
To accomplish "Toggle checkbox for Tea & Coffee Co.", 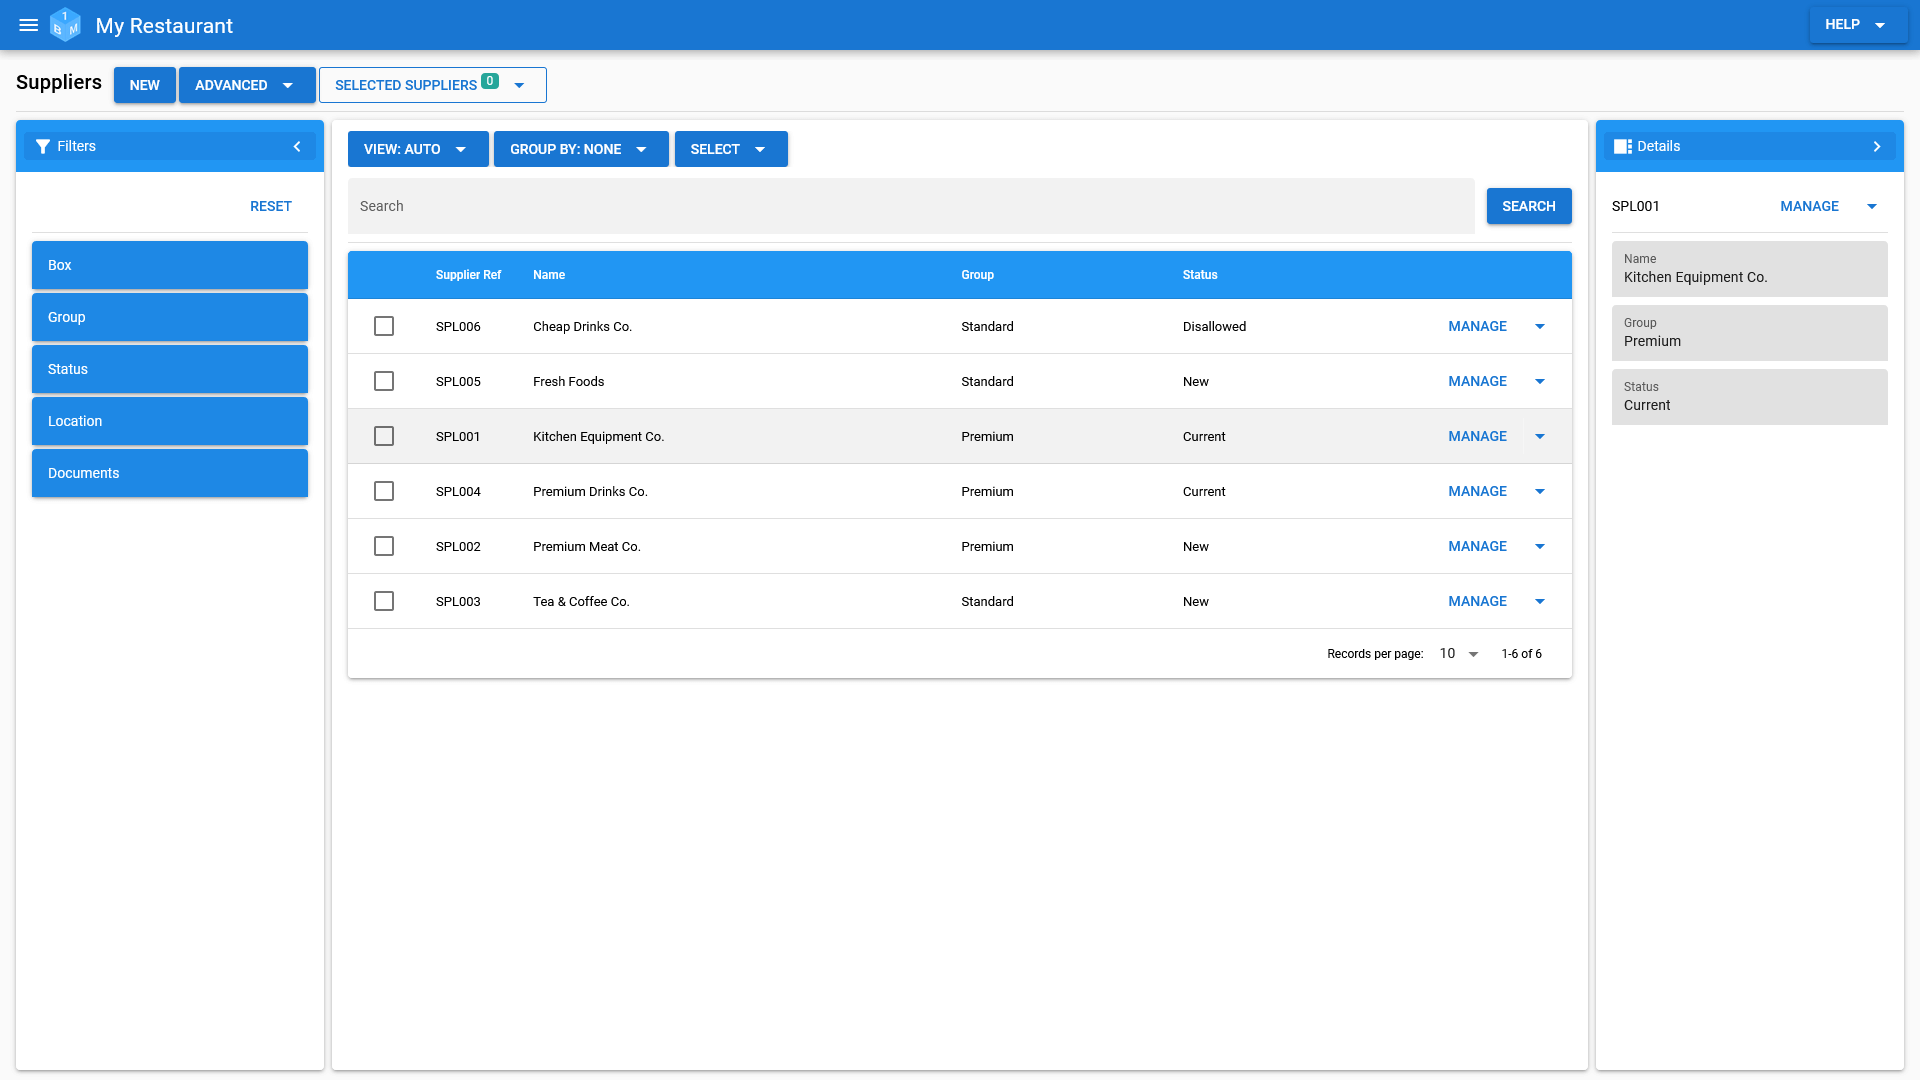I will (x=385, y=601).
